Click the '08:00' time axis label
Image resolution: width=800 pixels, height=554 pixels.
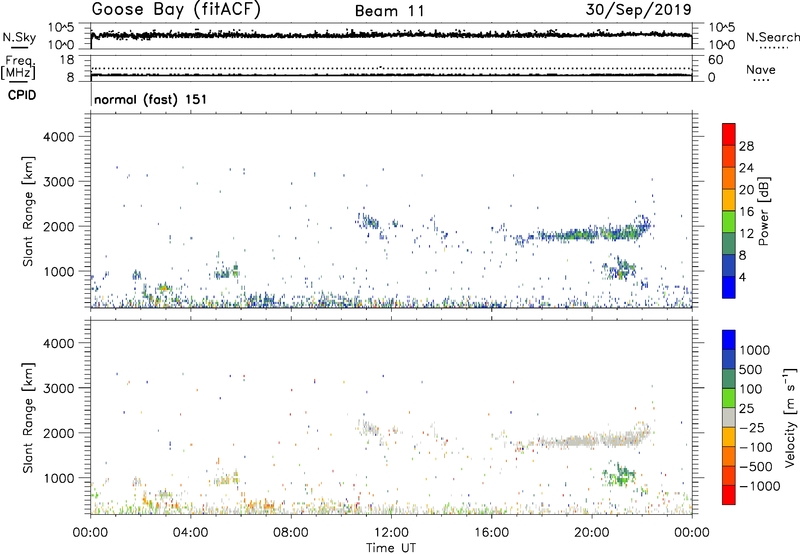(291, 533)
